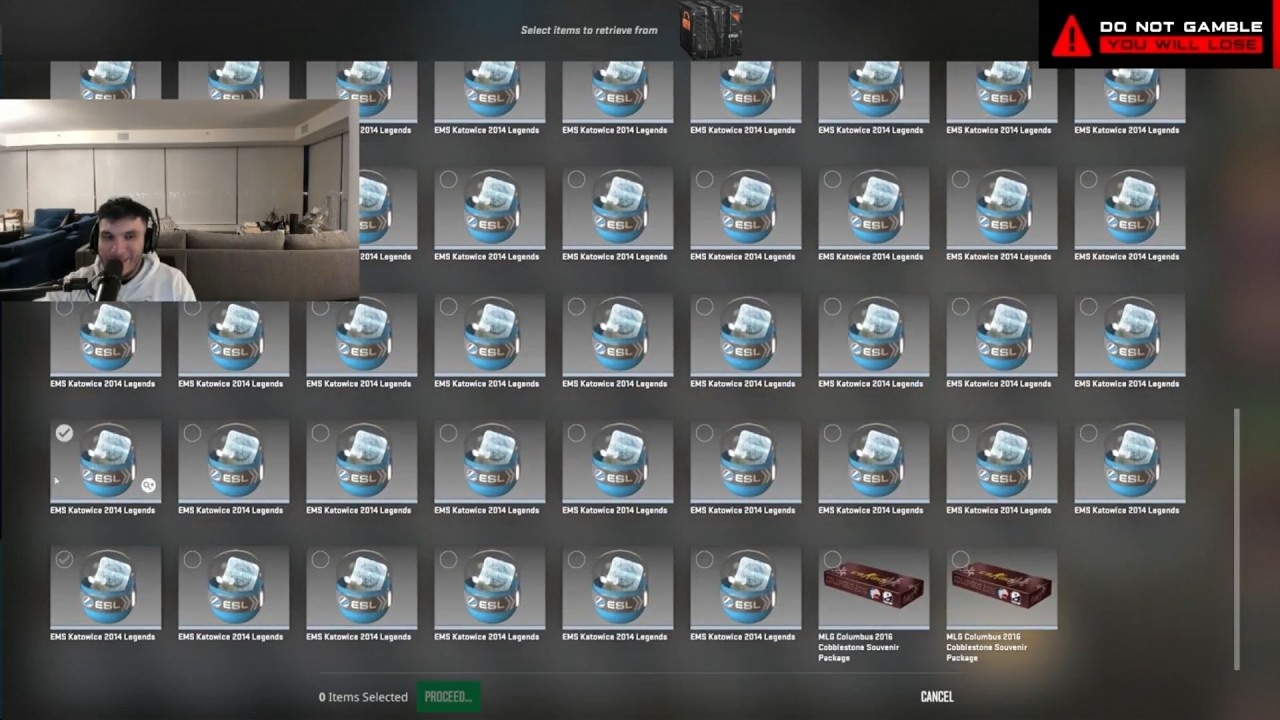Toggle the faint checkmark on the bottom row's first capsule
The width and height of the screenshot is (1280, 720).
coord(64,560)
